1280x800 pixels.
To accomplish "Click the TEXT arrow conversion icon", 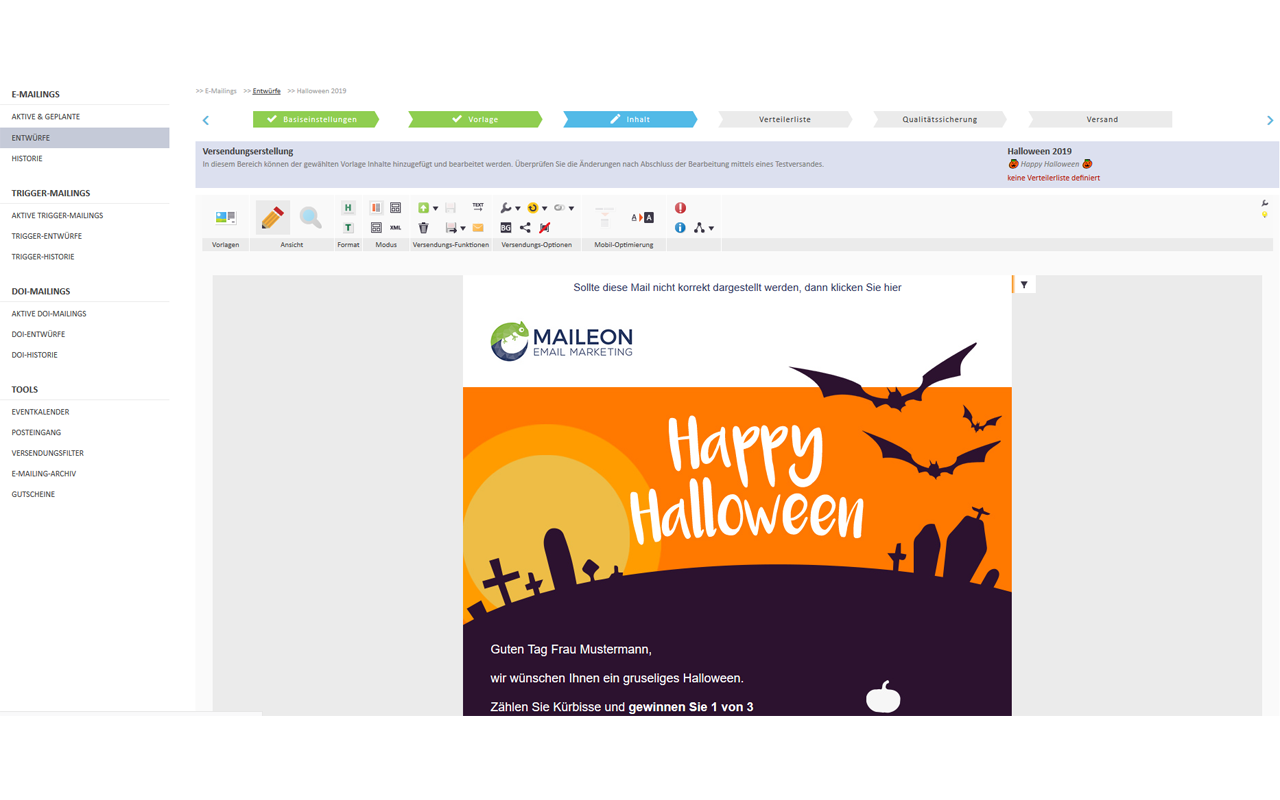I will click(x=478, y=207).
